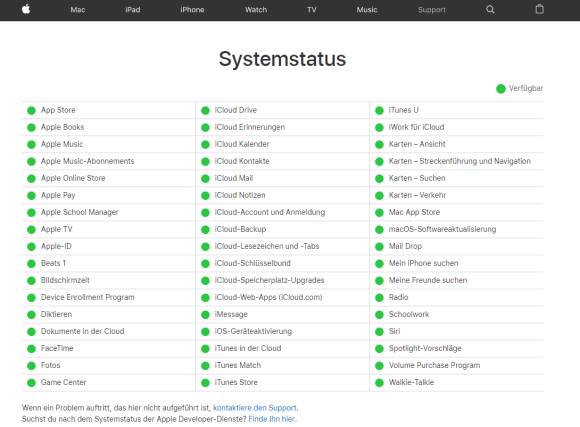
Task: Select the 'Apple Books' status row text
Action: click(63, 127)
